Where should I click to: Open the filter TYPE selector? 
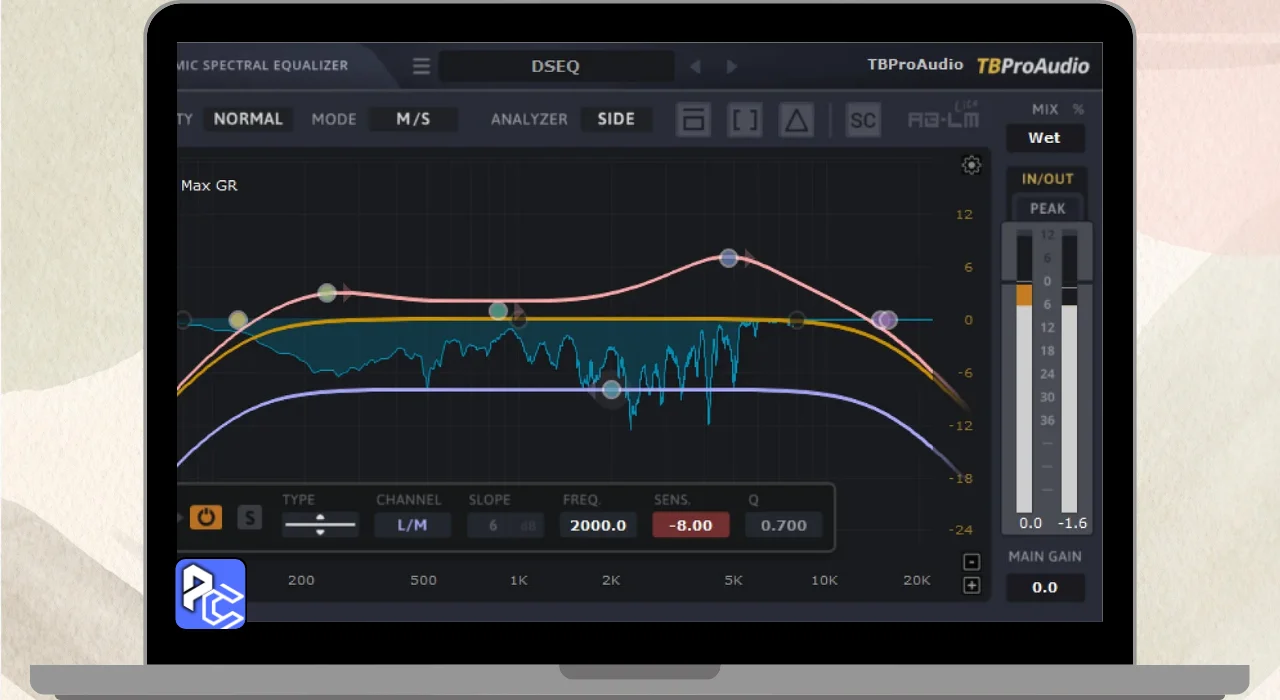point(320,524)
